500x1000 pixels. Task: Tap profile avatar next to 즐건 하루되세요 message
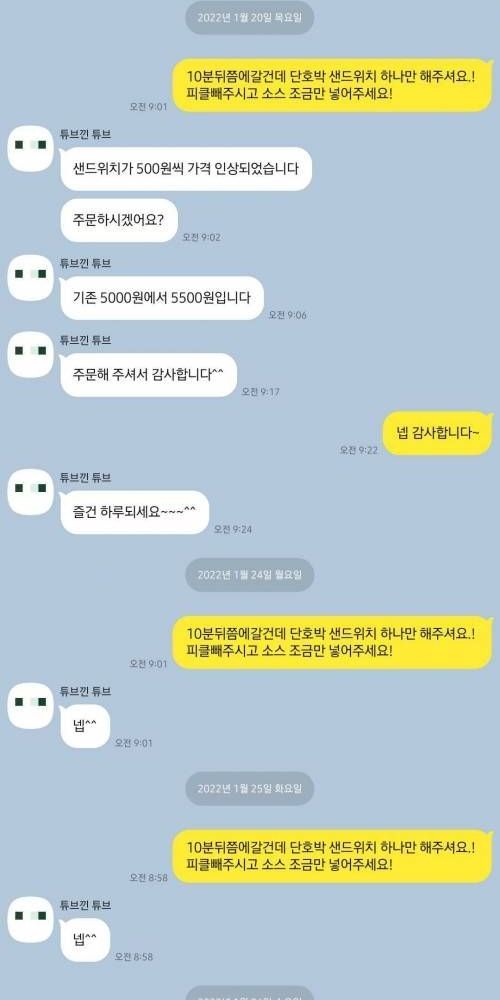(30, 492)
